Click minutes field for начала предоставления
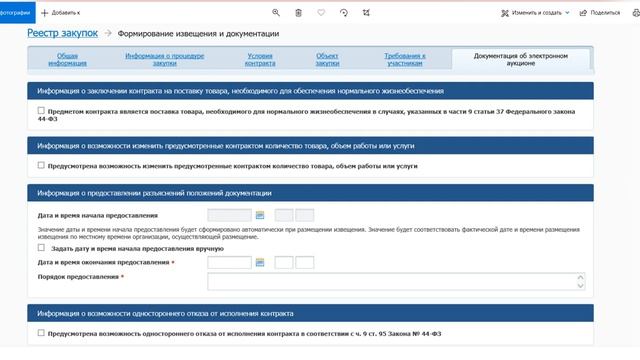This screenshot has height=360, width=640. pos(304,215)
